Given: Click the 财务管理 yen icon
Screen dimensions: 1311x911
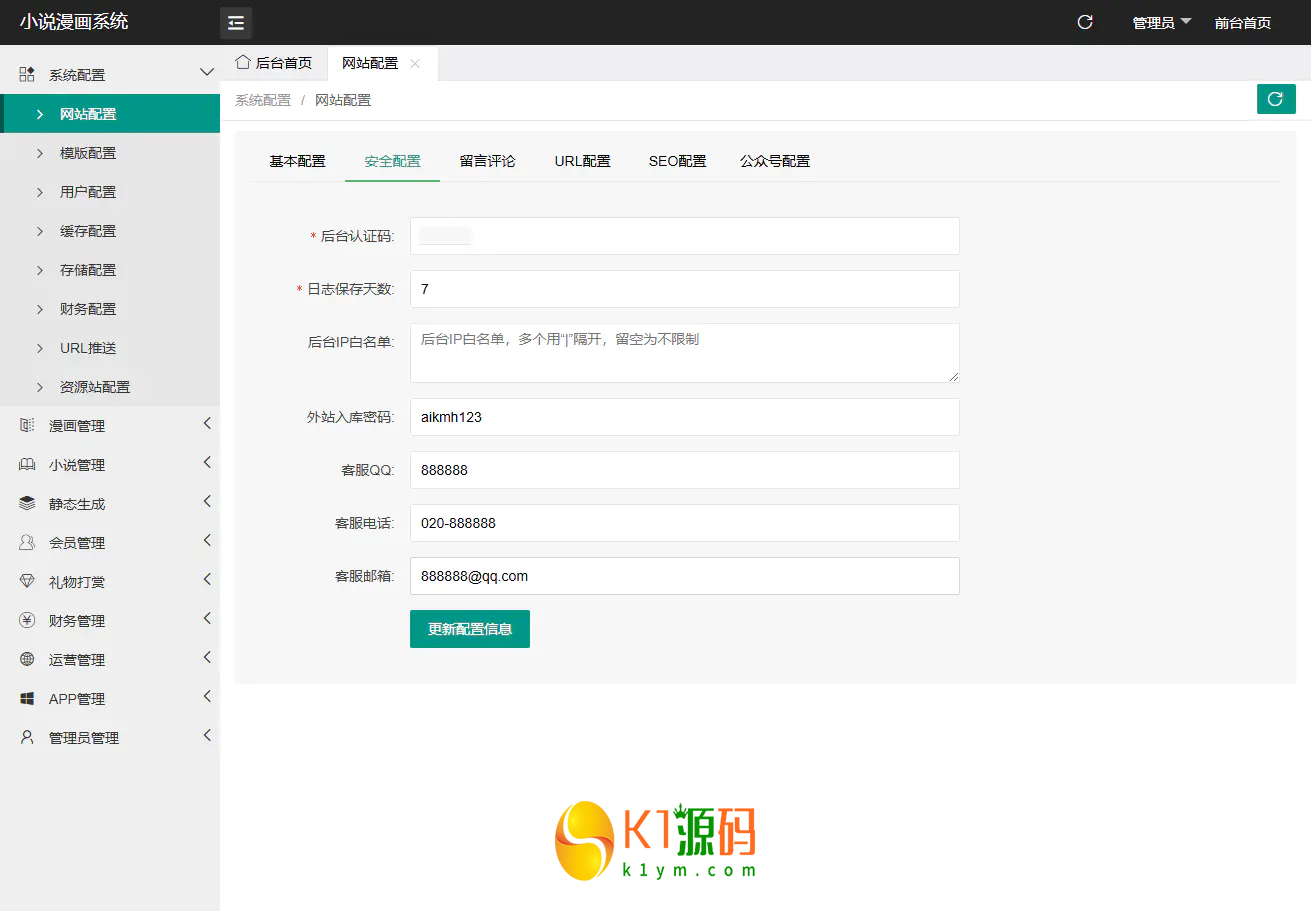Looking at the screenshot, I should [x=27, y=621].
